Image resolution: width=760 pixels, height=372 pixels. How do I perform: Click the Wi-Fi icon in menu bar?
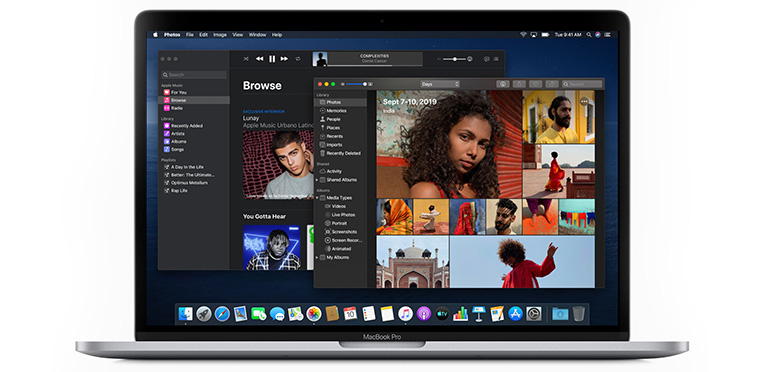[523, 35]
